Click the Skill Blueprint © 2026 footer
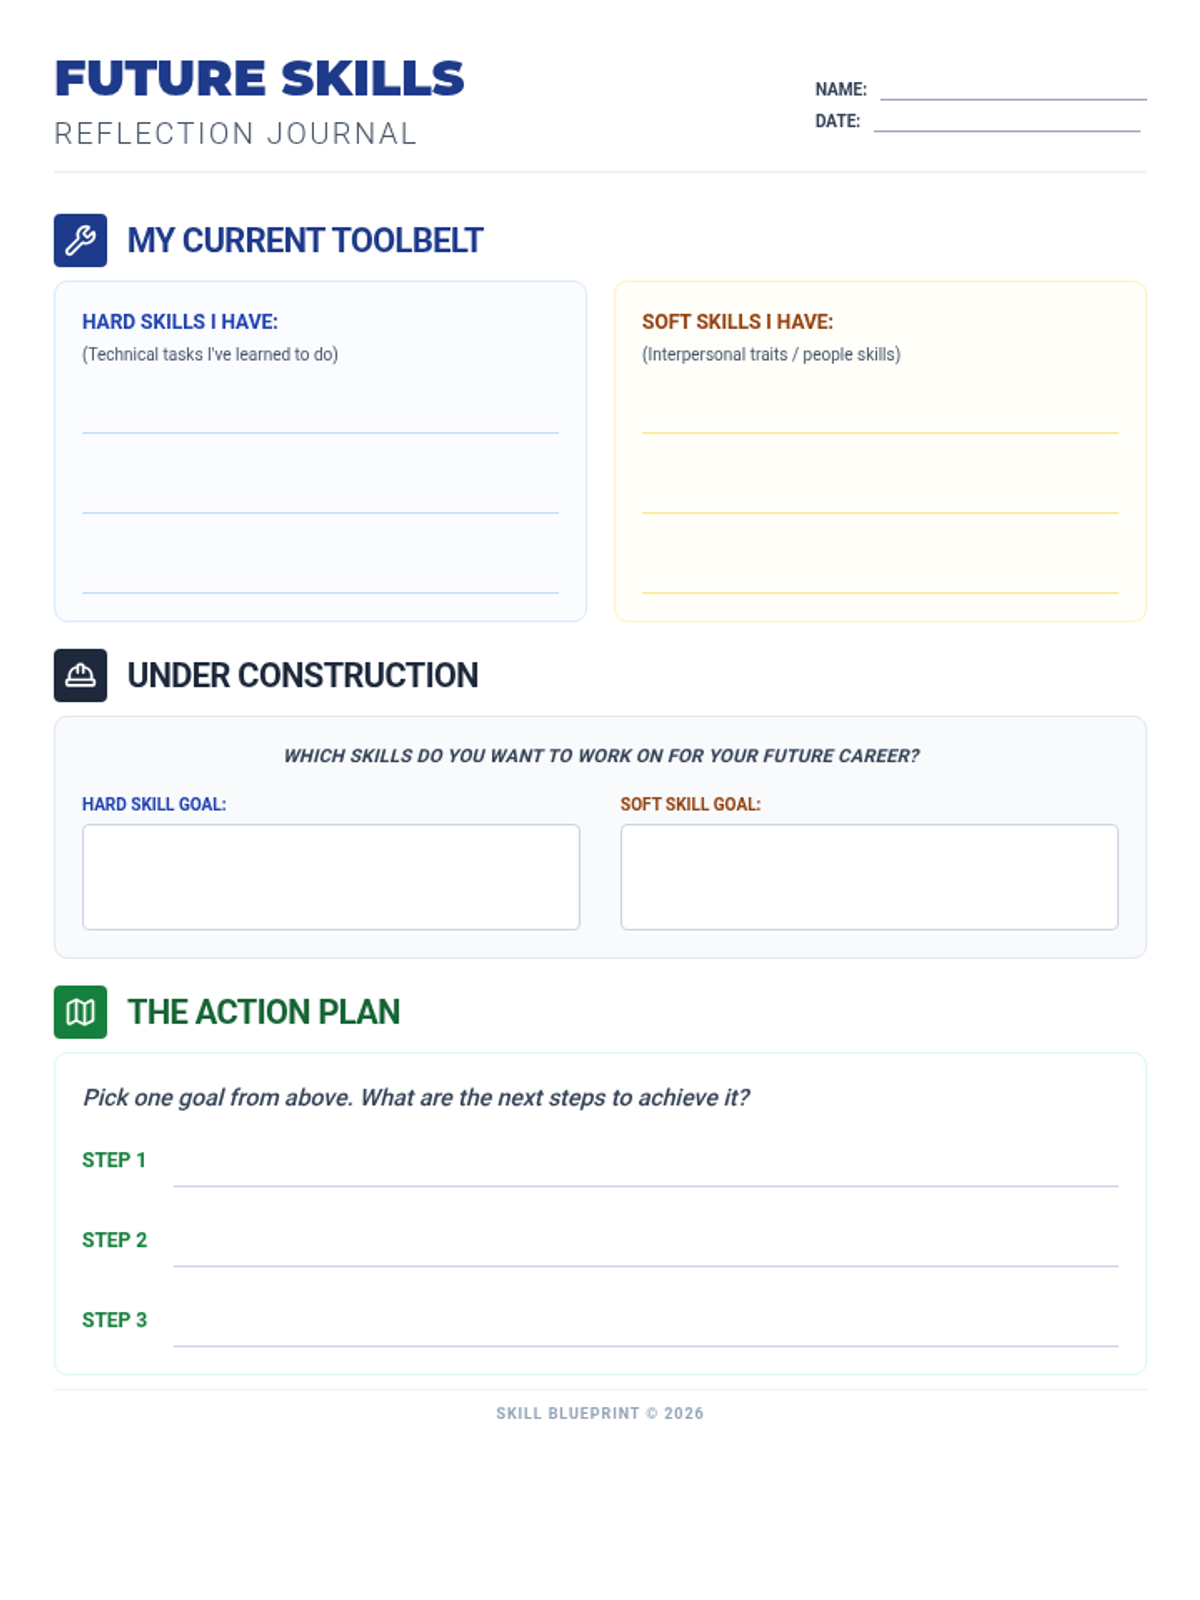 pyautogui.click(x=600, y=1413)
